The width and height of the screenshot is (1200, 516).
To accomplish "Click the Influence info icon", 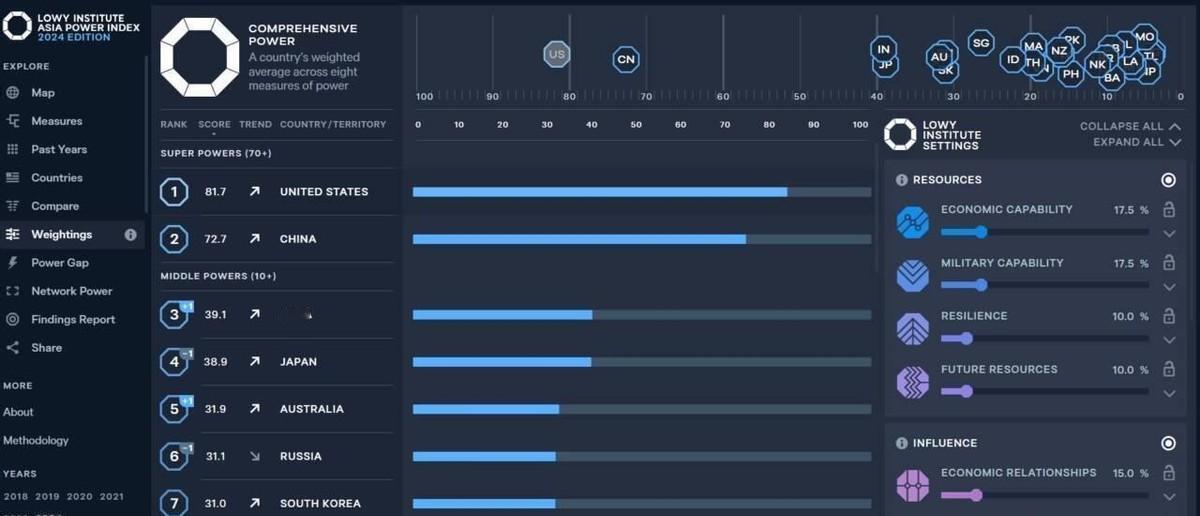I will coord(901,443).
